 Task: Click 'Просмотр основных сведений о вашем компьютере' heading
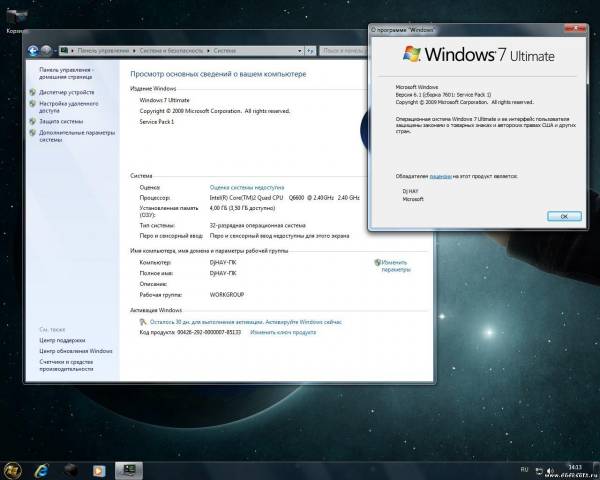(218, 74)
